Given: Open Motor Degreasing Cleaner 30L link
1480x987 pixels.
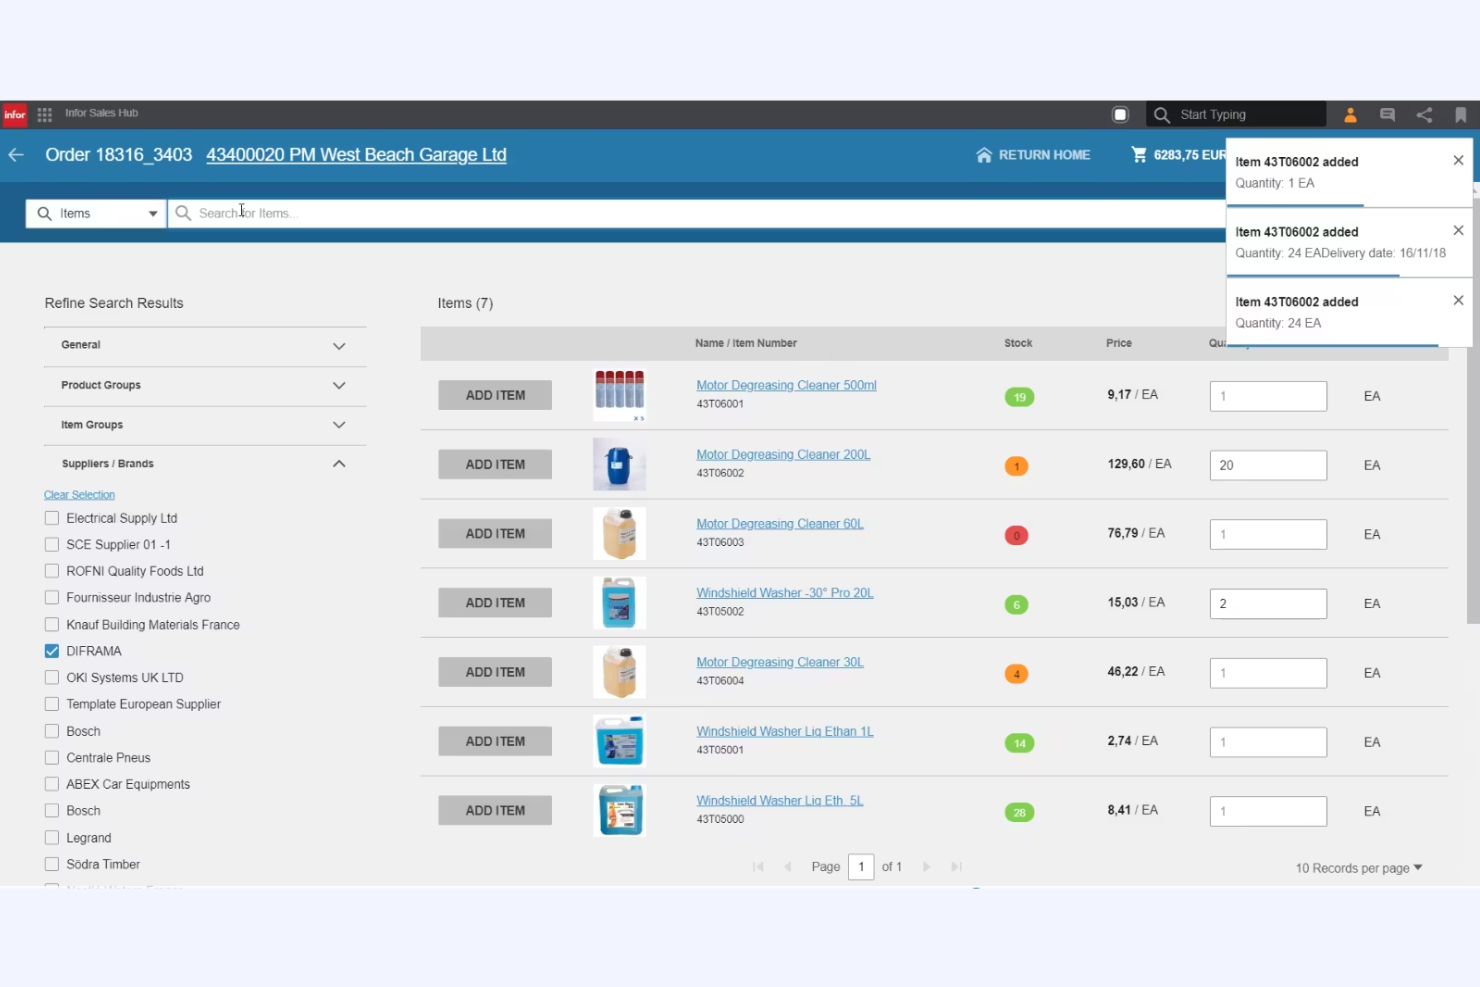Looking at the screenshot, I should pyautogui.click(x=780, y=662).
